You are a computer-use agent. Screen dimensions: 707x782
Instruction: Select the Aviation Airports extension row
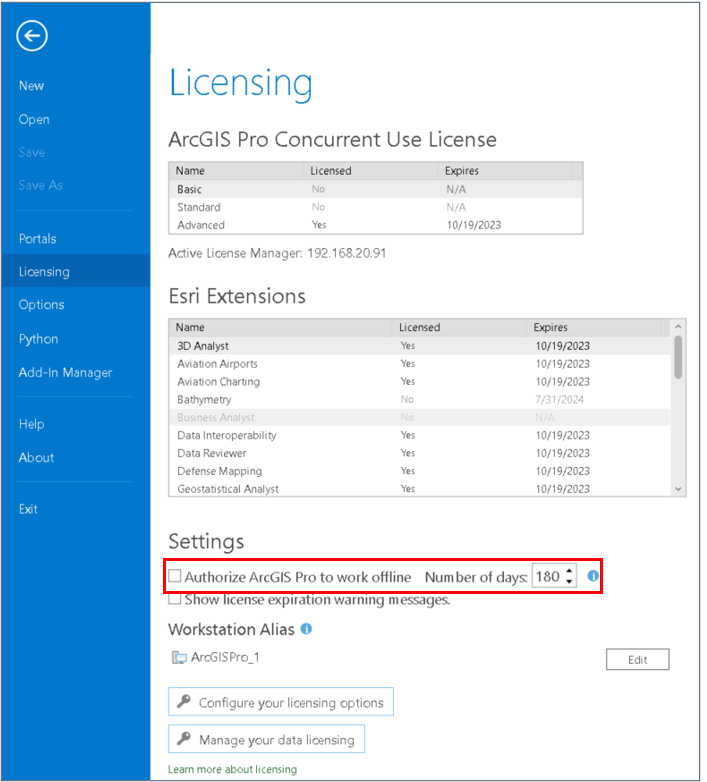[x=420, y=364]
